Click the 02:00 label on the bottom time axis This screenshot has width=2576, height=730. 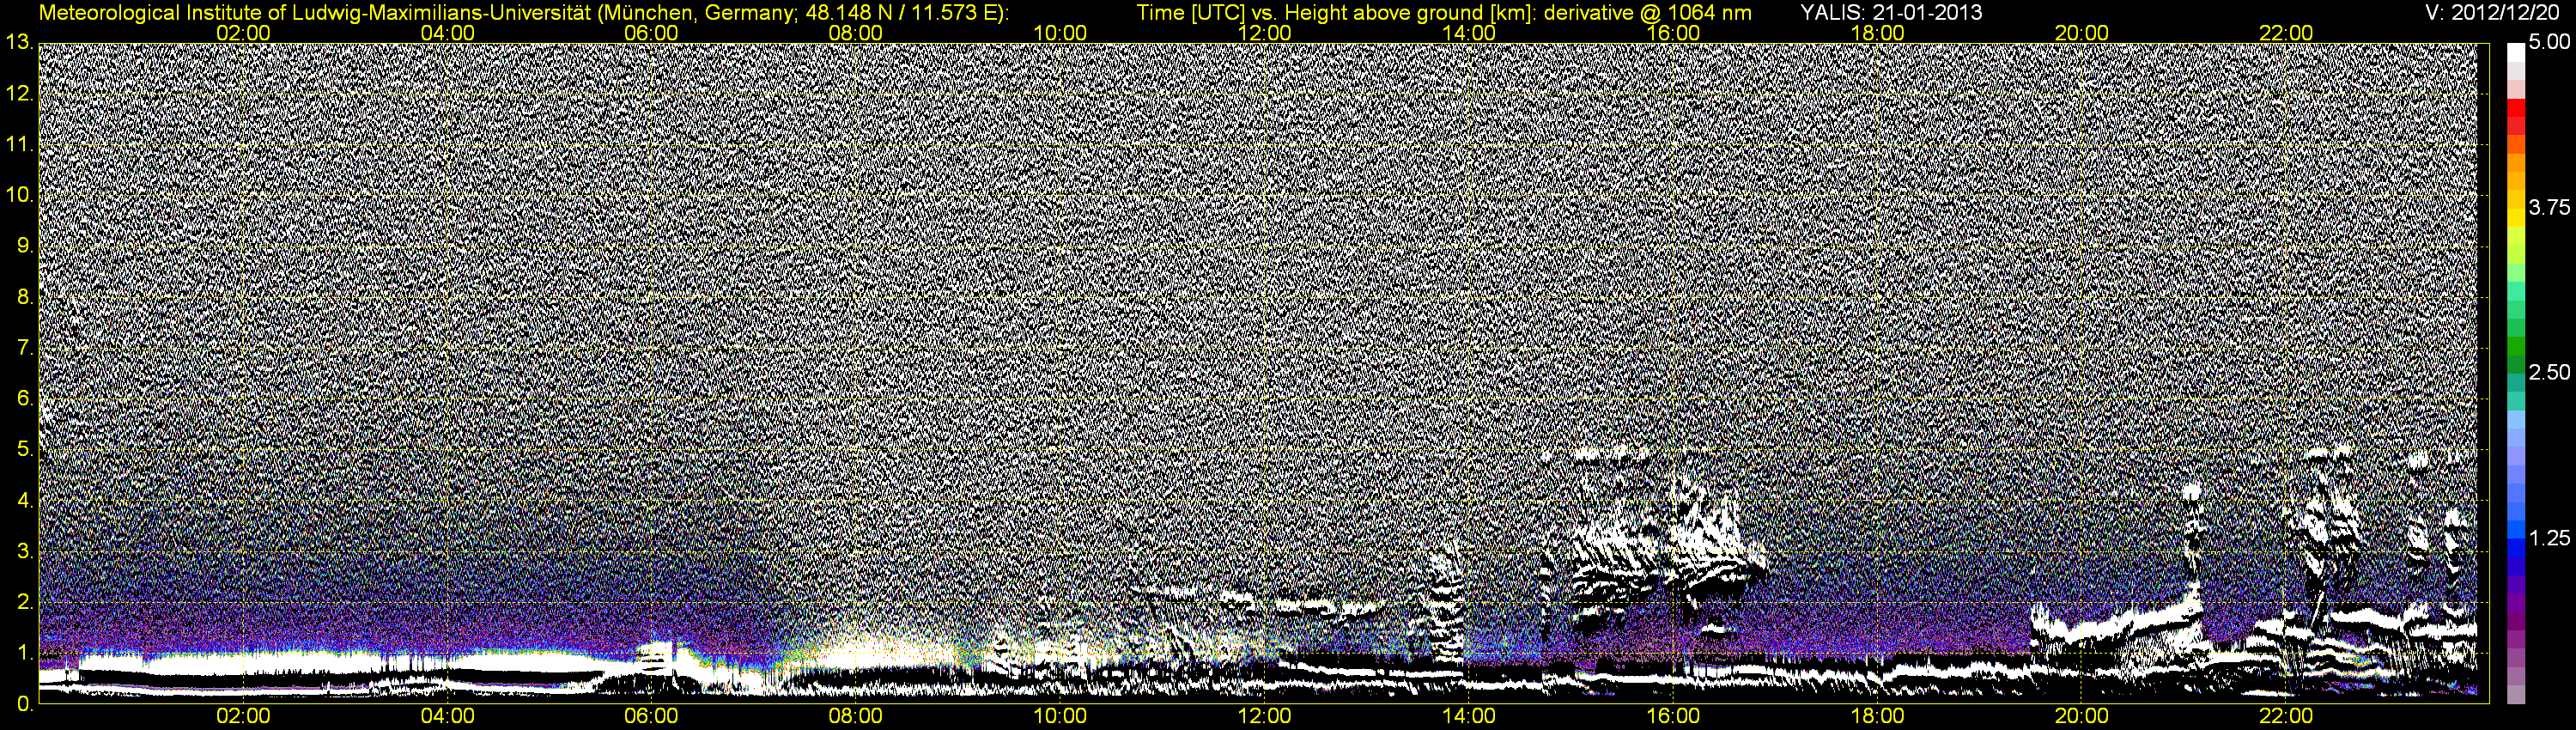[243, 716]
